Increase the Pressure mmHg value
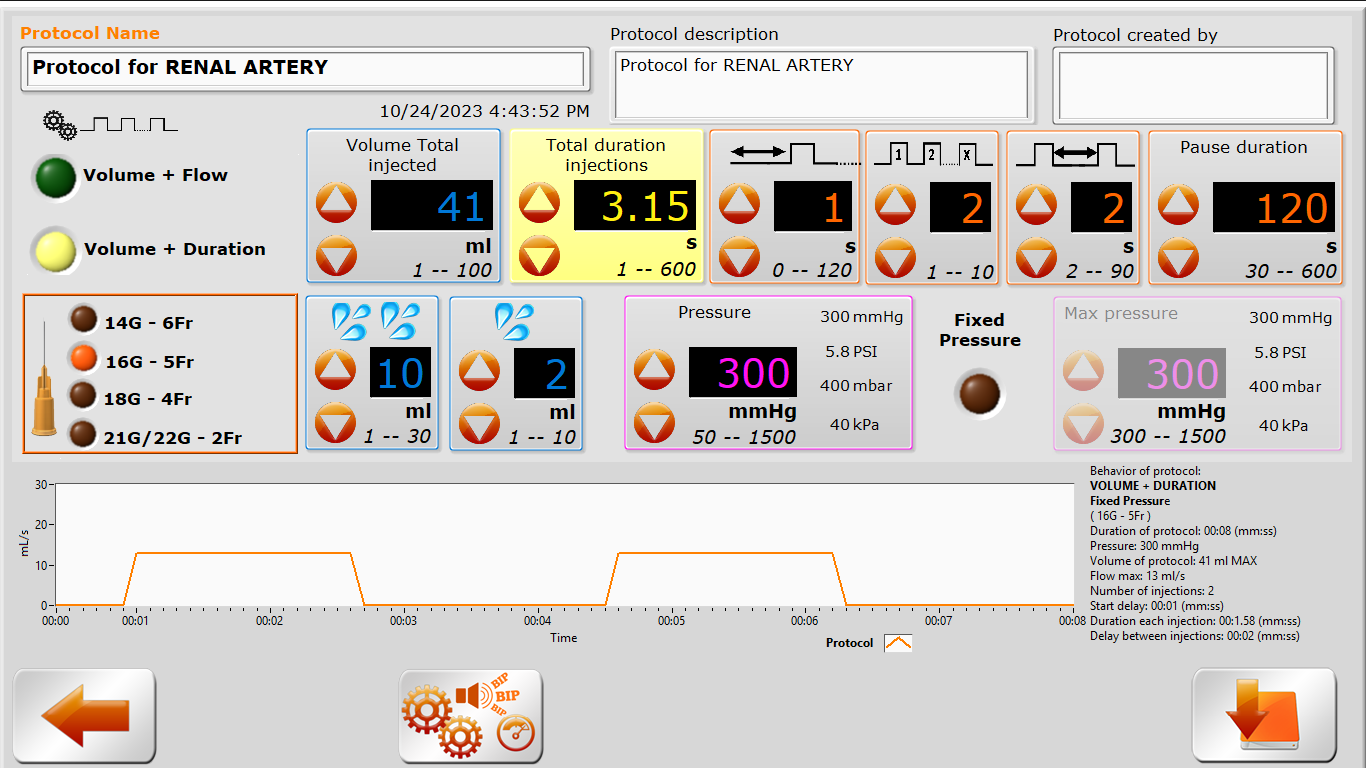Viewport: 1366px width, 768px height. point(654,370)
